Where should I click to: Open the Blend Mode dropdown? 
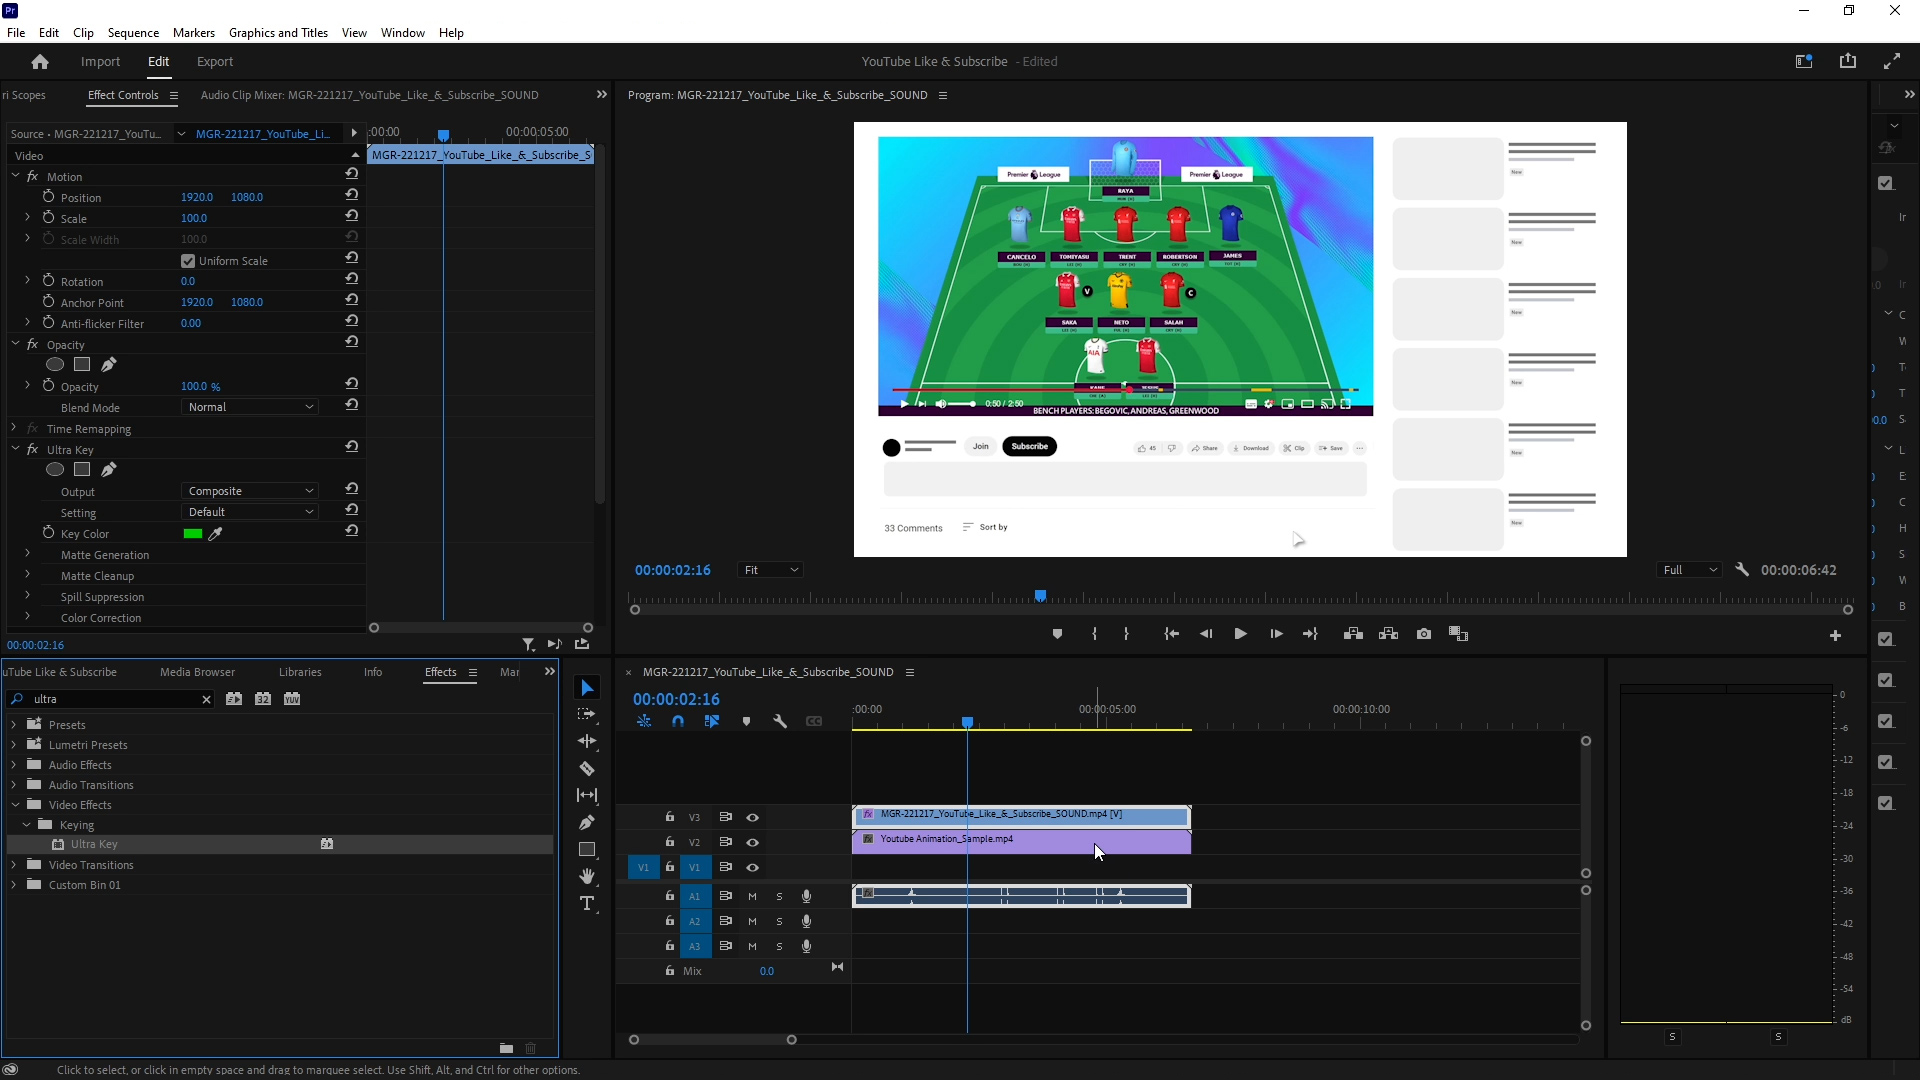(x=250, y=407)
